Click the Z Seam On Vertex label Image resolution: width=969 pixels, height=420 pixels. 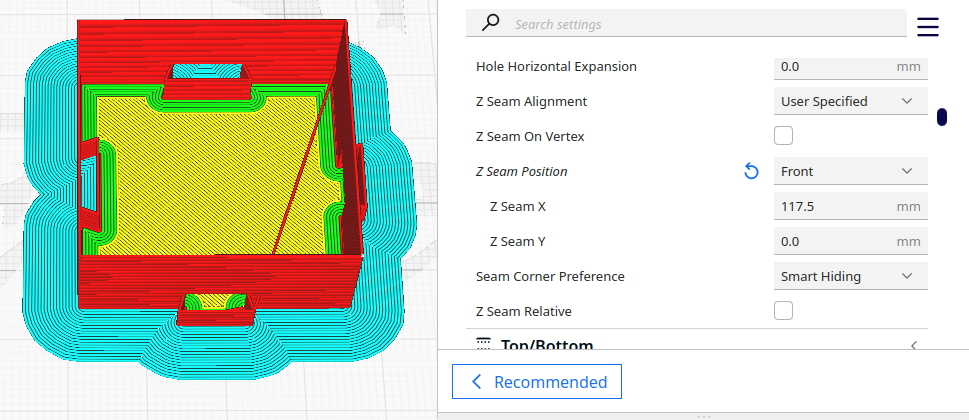click(x=530, y=136)
